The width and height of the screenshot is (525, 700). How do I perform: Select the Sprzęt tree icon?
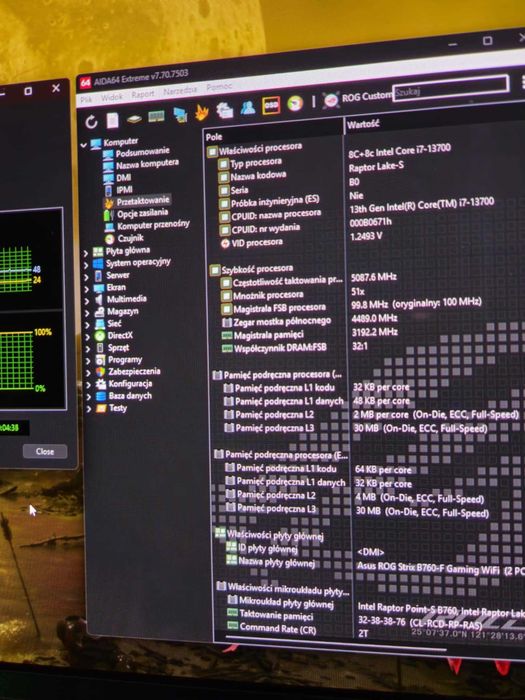point(100,348)
